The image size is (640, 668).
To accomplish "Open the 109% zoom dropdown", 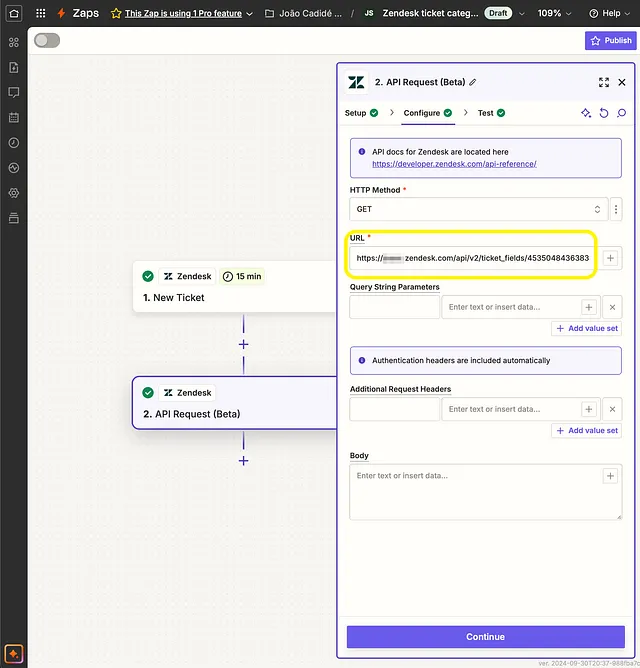I will click(554, 14).
